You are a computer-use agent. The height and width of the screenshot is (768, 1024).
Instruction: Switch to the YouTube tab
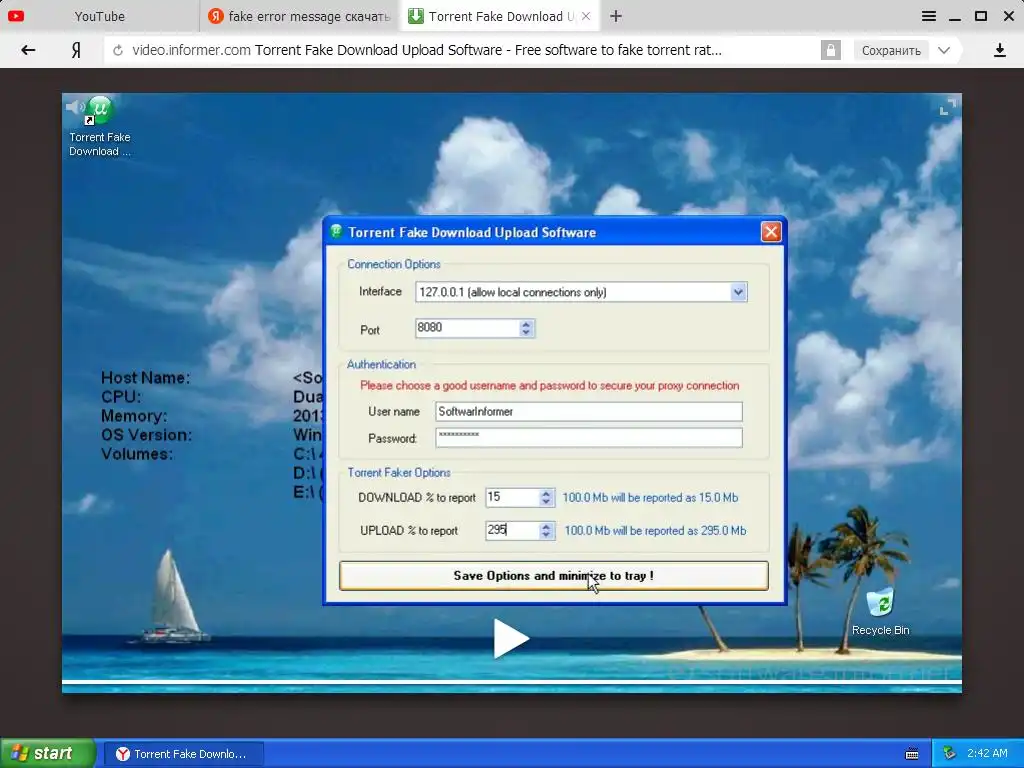point(99,16)
